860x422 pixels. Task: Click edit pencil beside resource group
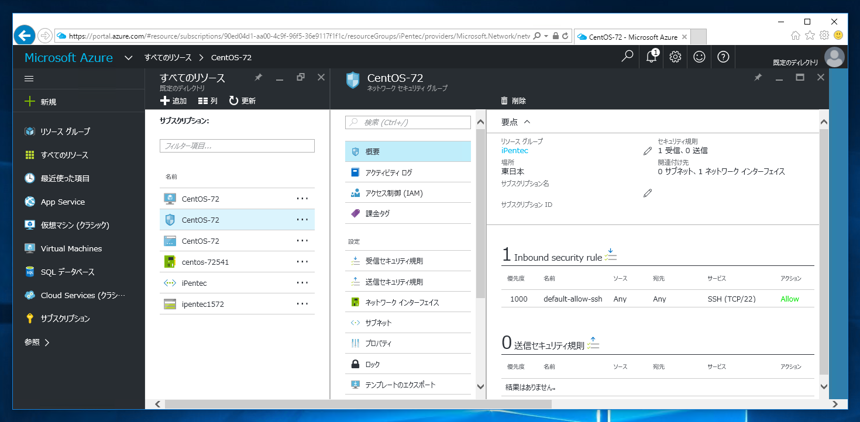[x=647, y=151]
